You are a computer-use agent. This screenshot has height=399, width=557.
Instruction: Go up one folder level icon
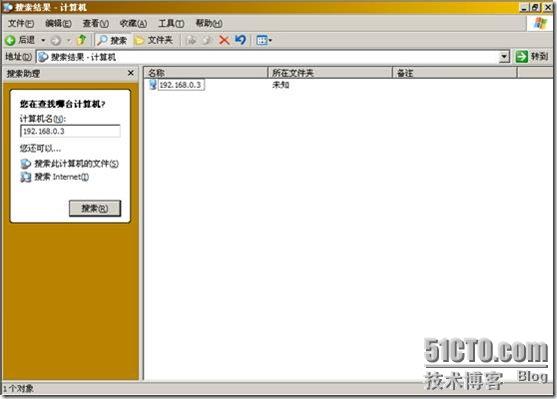coord(82,40)
